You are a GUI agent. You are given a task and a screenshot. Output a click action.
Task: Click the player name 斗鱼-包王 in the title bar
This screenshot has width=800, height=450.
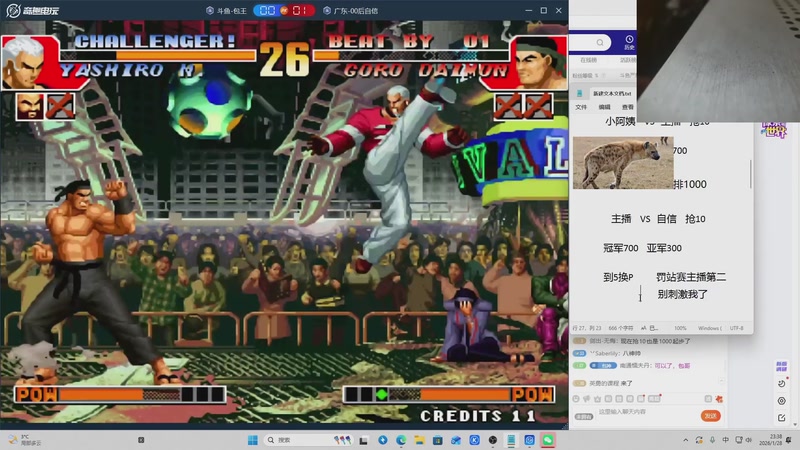point(227,10)
